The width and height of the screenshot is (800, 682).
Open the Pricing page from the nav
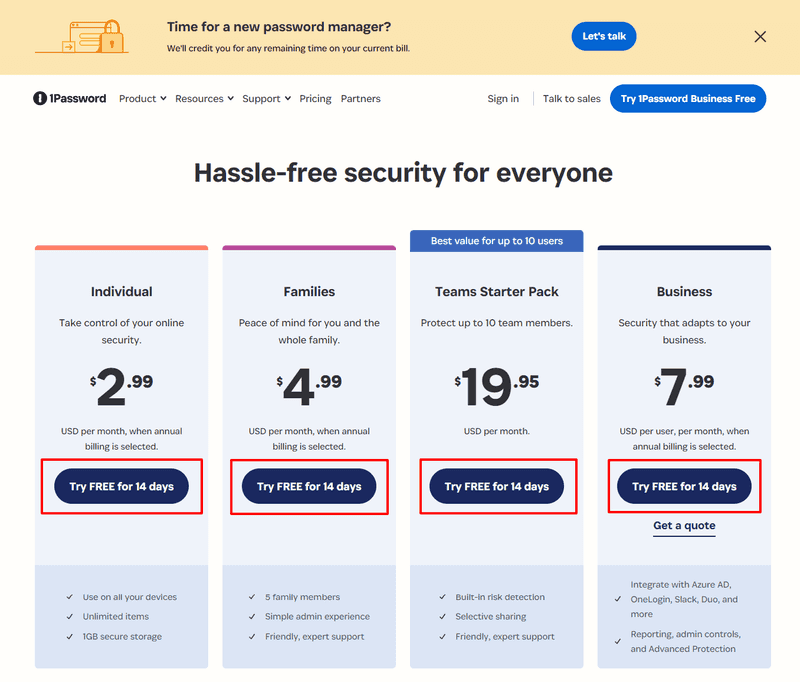(315, 98)
